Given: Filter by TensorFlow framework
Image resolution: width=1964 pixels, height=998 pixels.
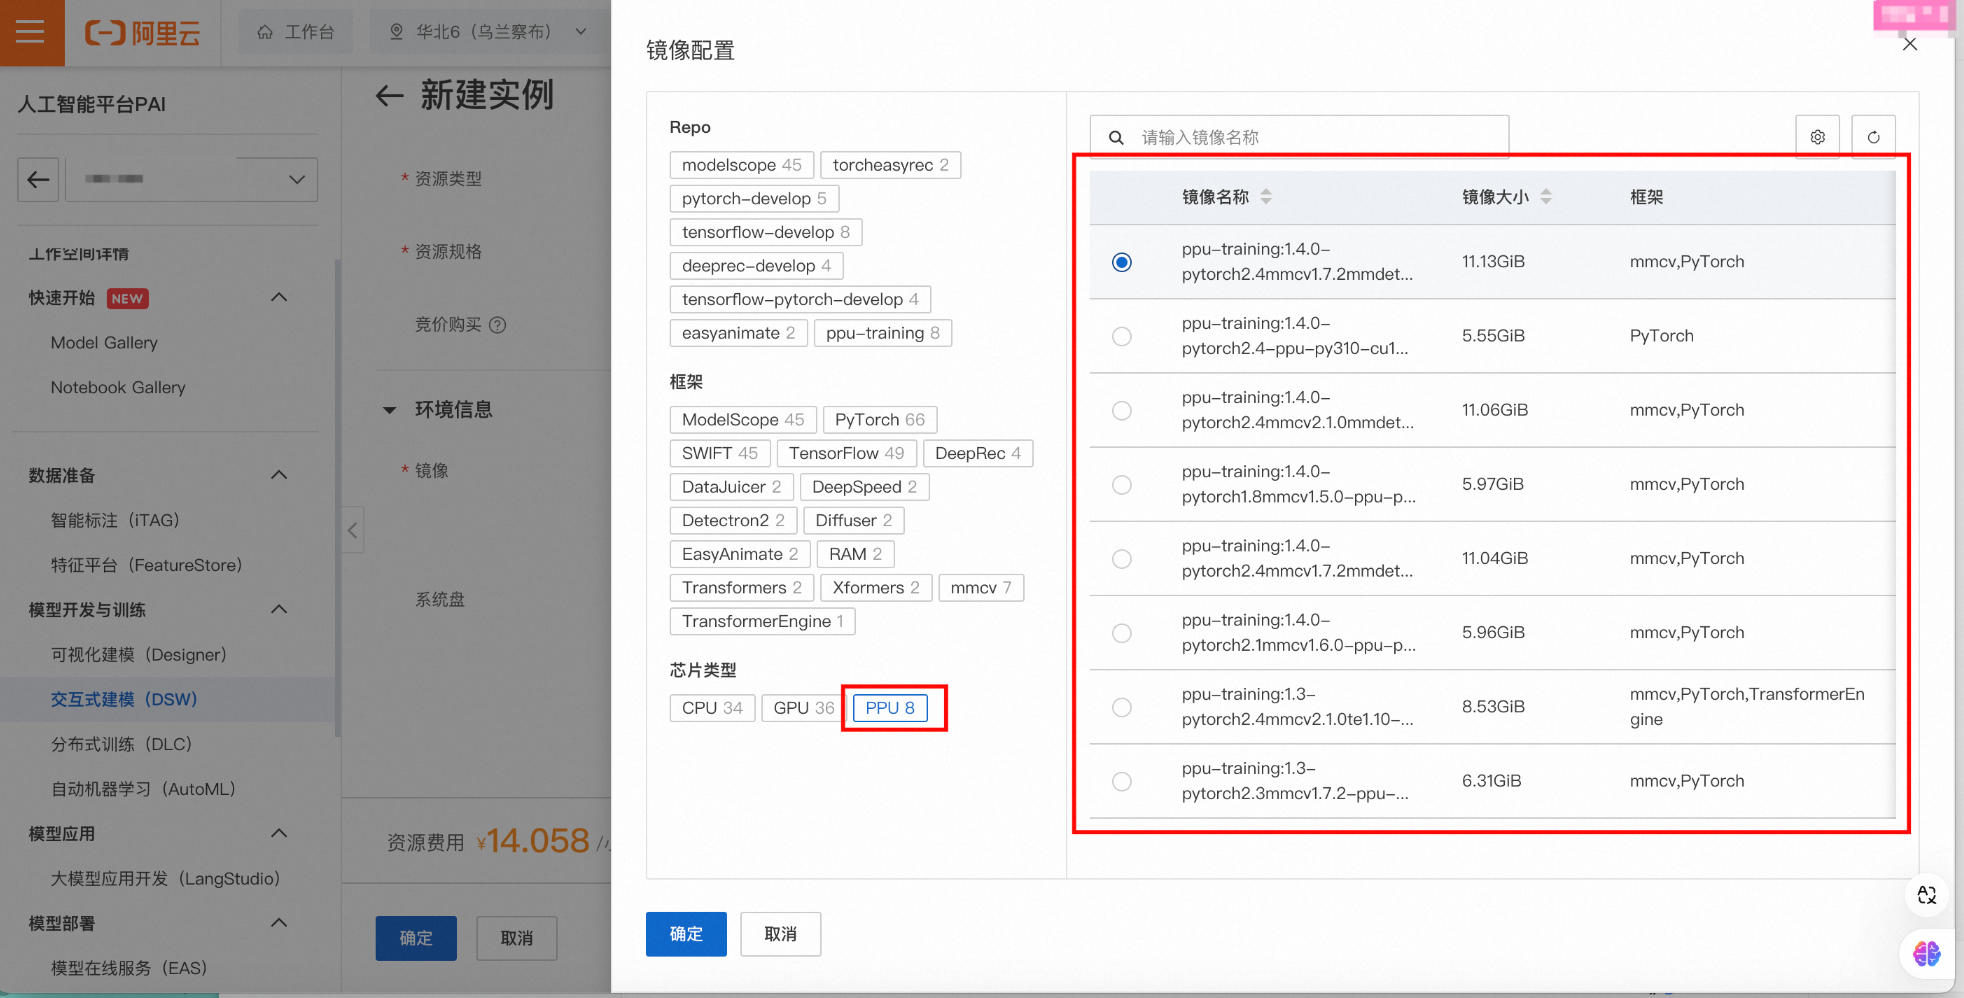Looking at the screenshot, I should [x=846, y=453].
